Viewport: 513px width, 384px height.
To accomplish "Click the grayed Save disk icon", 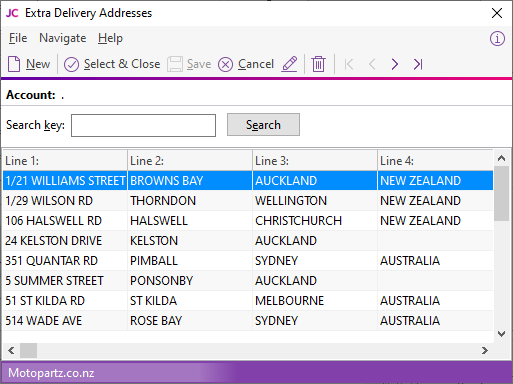I will (x=175, y=64).
